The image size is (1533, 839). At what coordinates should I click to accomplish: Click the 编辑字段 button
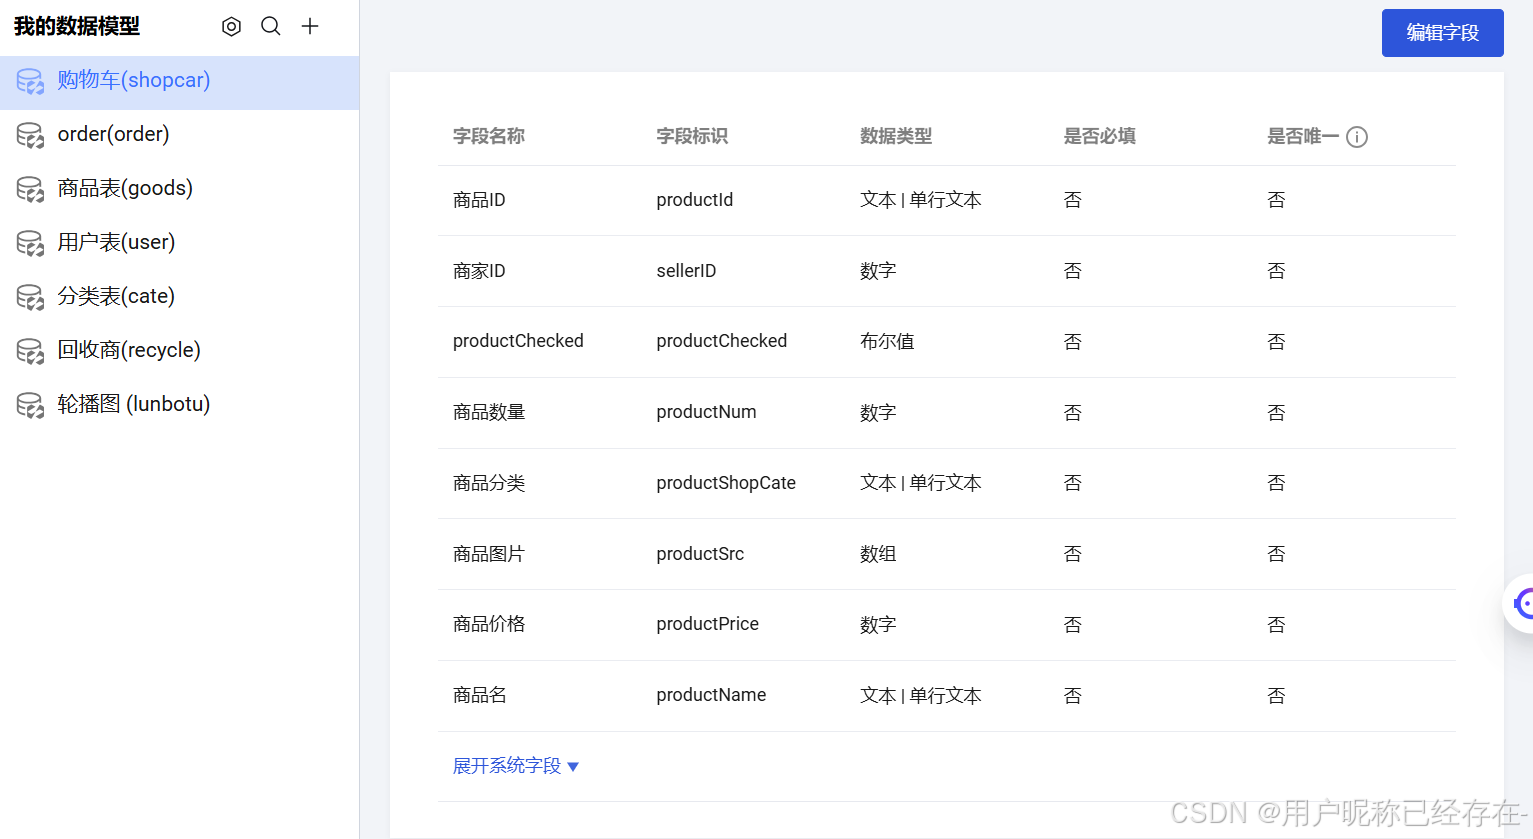(1442, 33)
